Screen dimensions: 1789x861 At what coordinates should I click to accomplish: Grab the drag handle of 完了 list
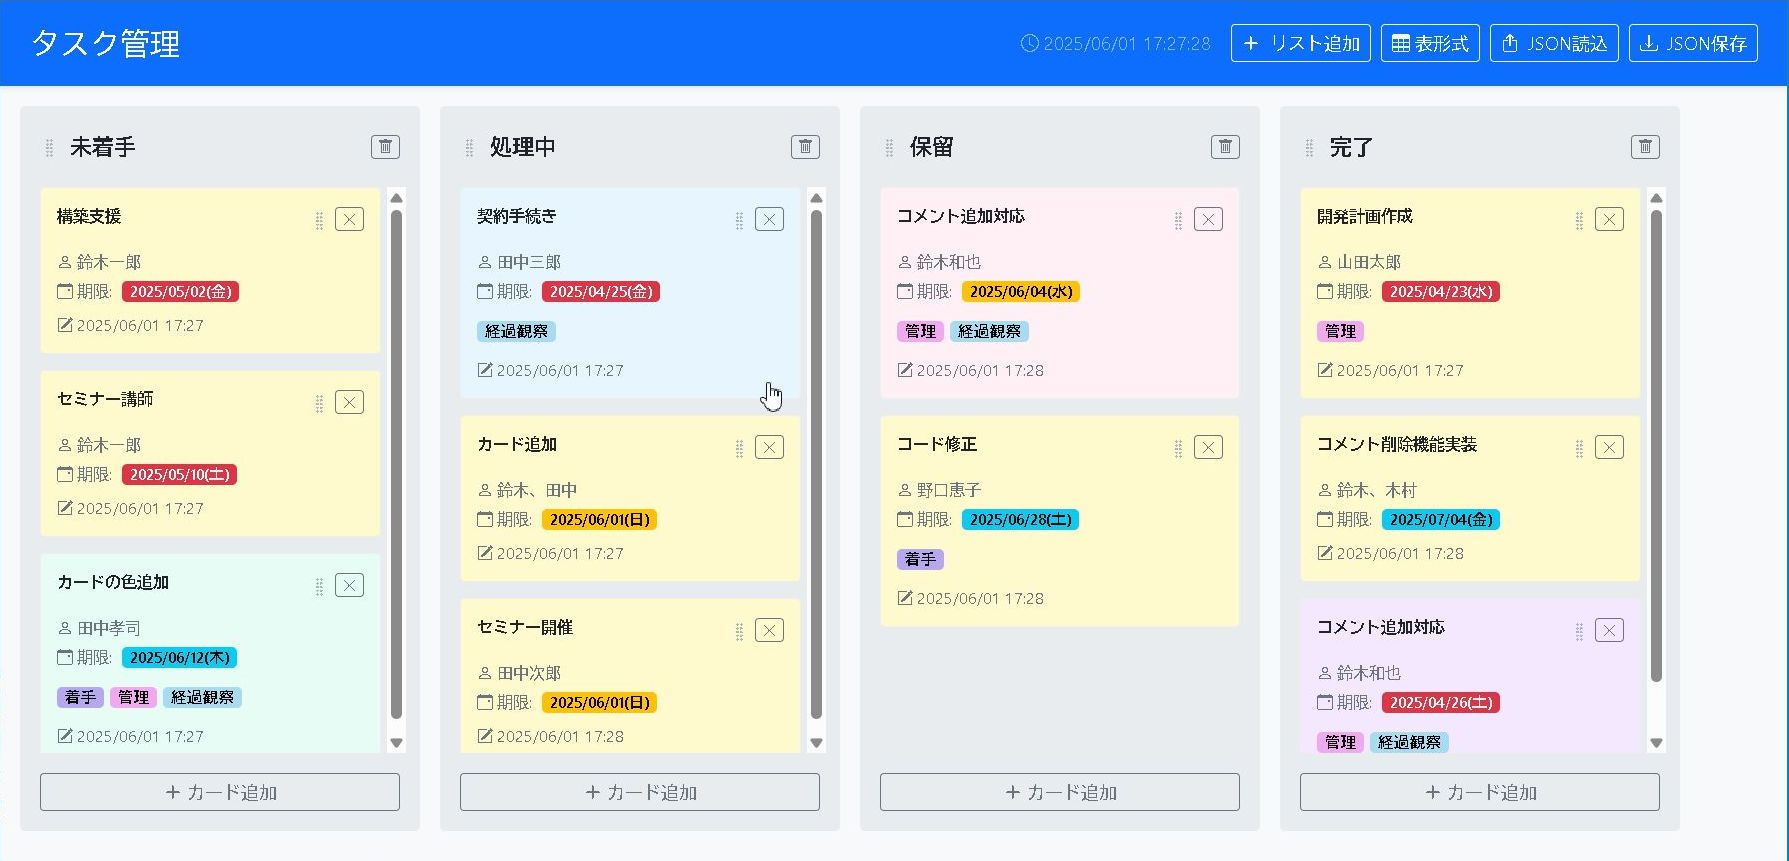pyautogui.click(x=1309, y=148)
